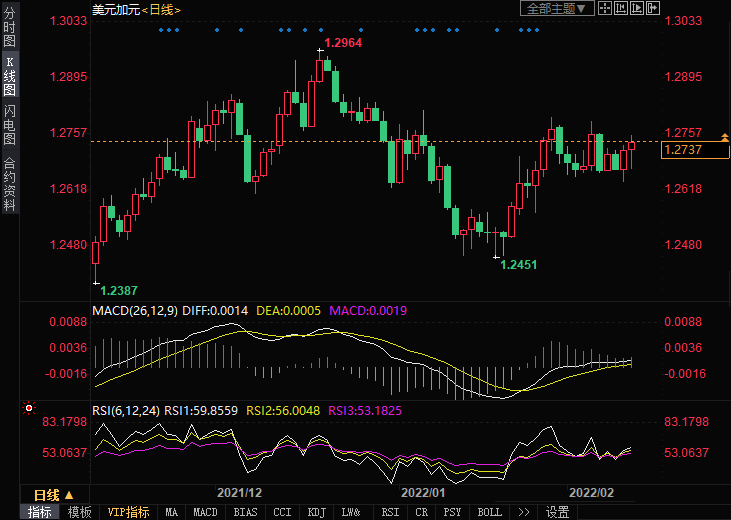The width and height of the screenshot is (731, 520).
Task: Select the 闪电图 tab in sidebar
Action: click(9, 123)
